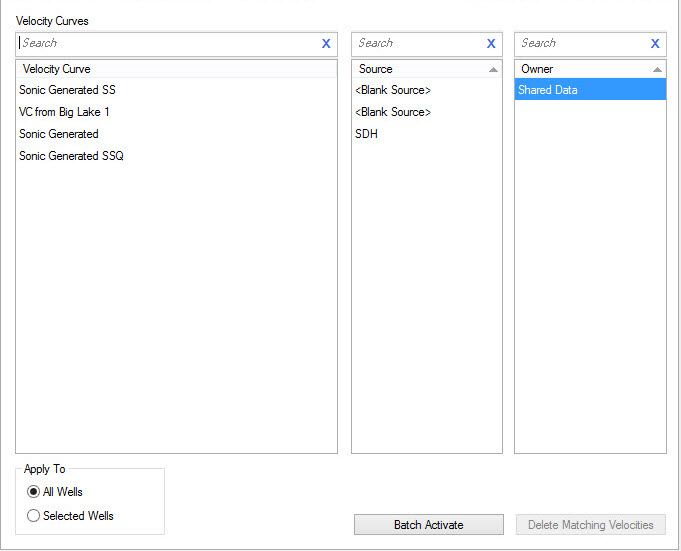This screenshot has height=551, width=681.
Task: Focus the Owner search input box
Action: point(582,44)
